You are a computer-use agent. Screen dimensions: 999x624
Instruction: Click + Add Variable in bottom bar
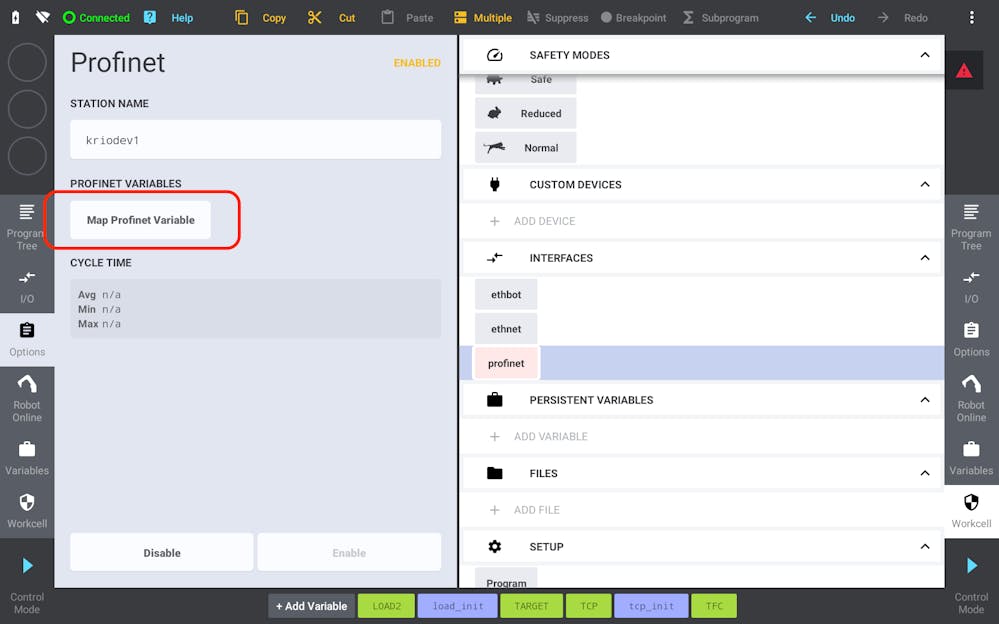click(312, 606)
